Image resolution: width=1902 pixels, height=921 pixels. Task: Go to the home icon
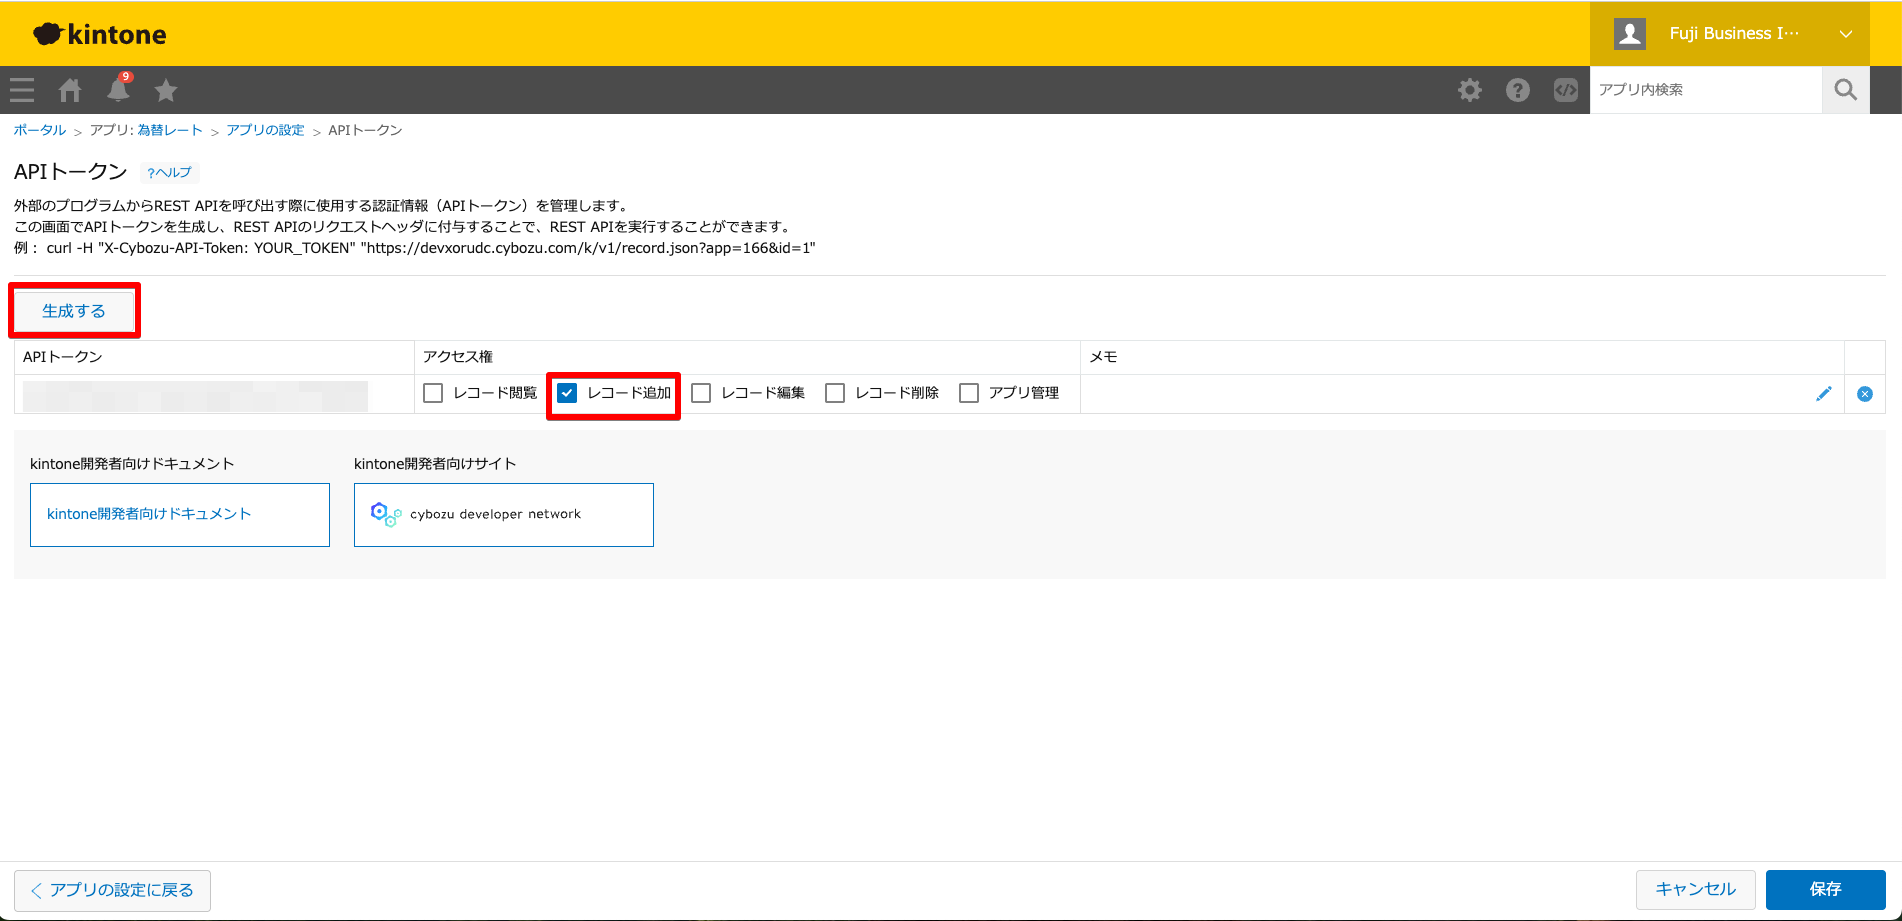pos(70,90)
